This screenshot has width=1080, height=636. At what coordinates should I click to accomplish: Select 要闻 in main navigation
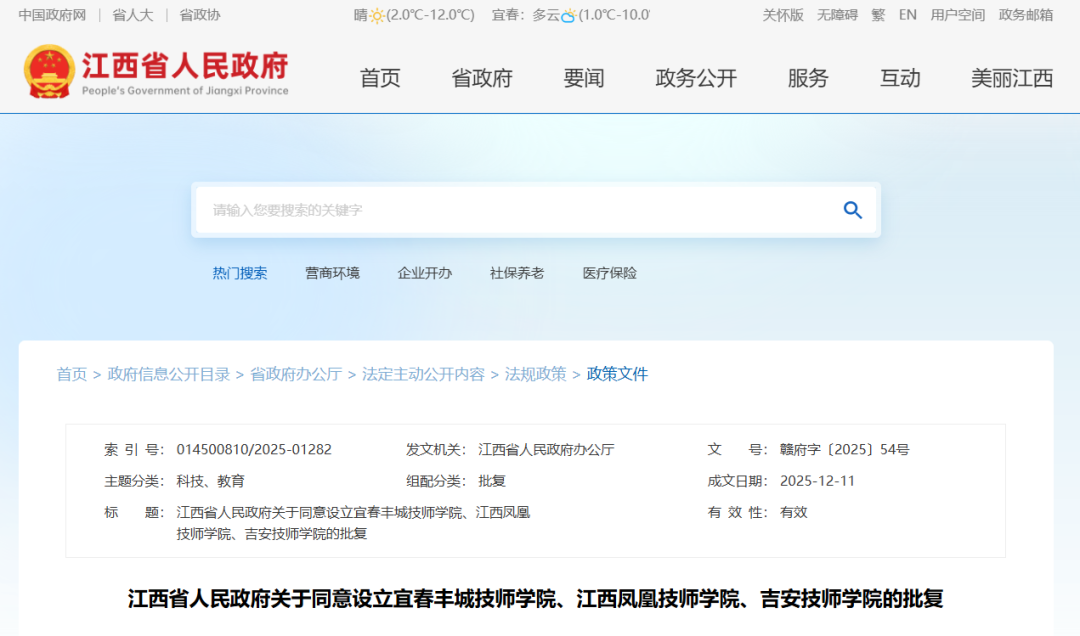584,78
